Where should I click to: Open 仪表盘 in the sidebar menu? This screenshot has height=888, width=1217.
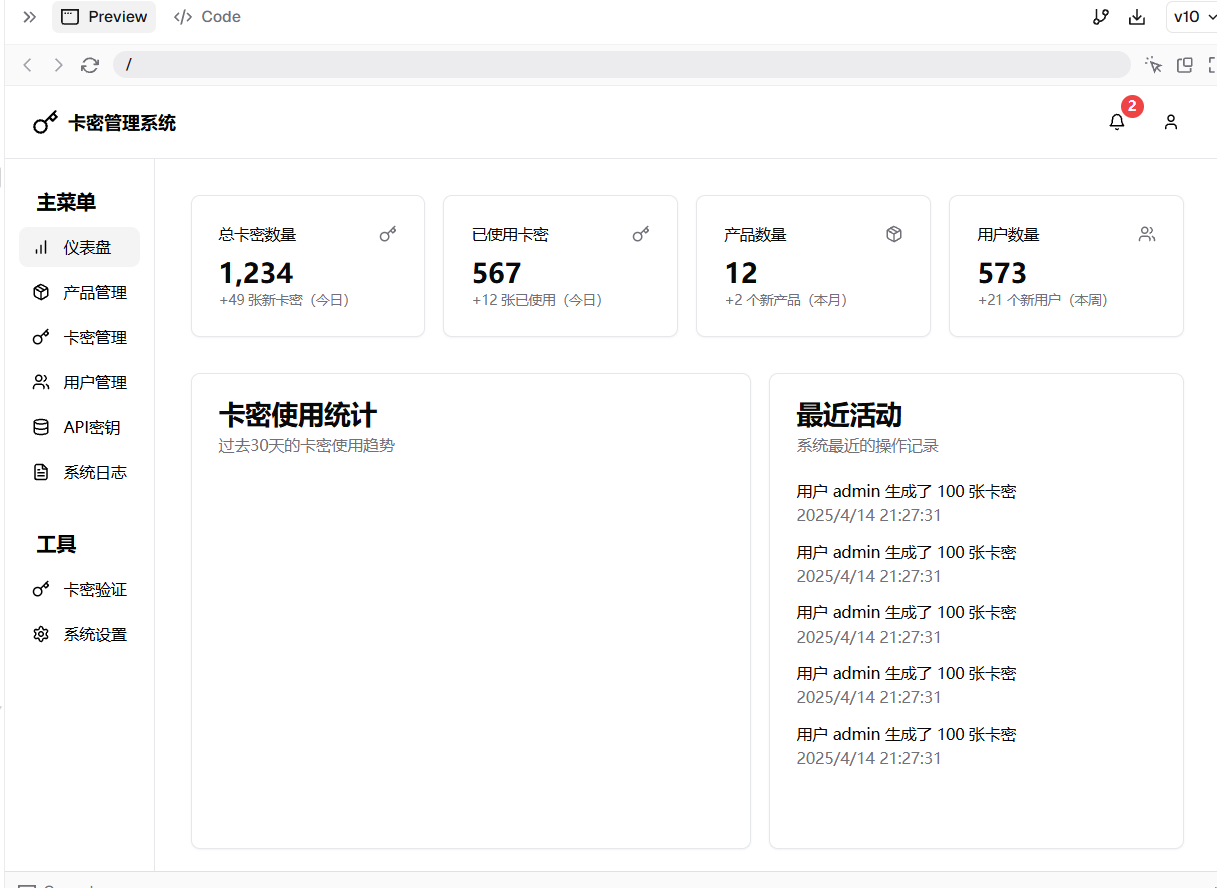coord(79,247)
